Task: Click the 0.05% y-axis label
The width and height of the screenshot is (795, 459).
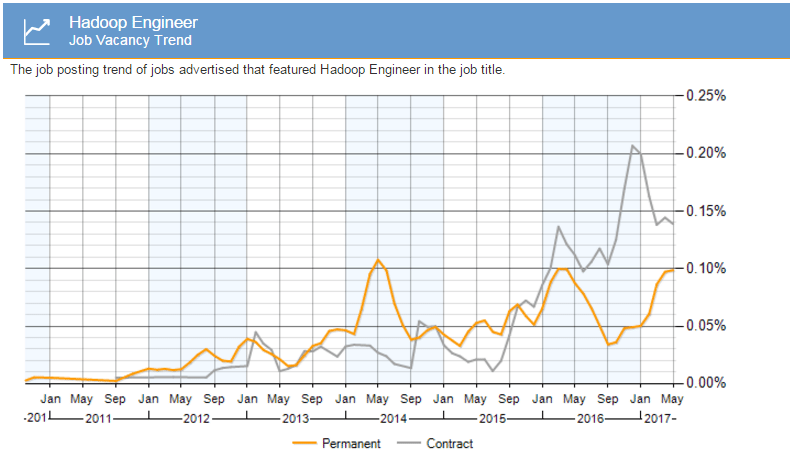Action: 706,325
